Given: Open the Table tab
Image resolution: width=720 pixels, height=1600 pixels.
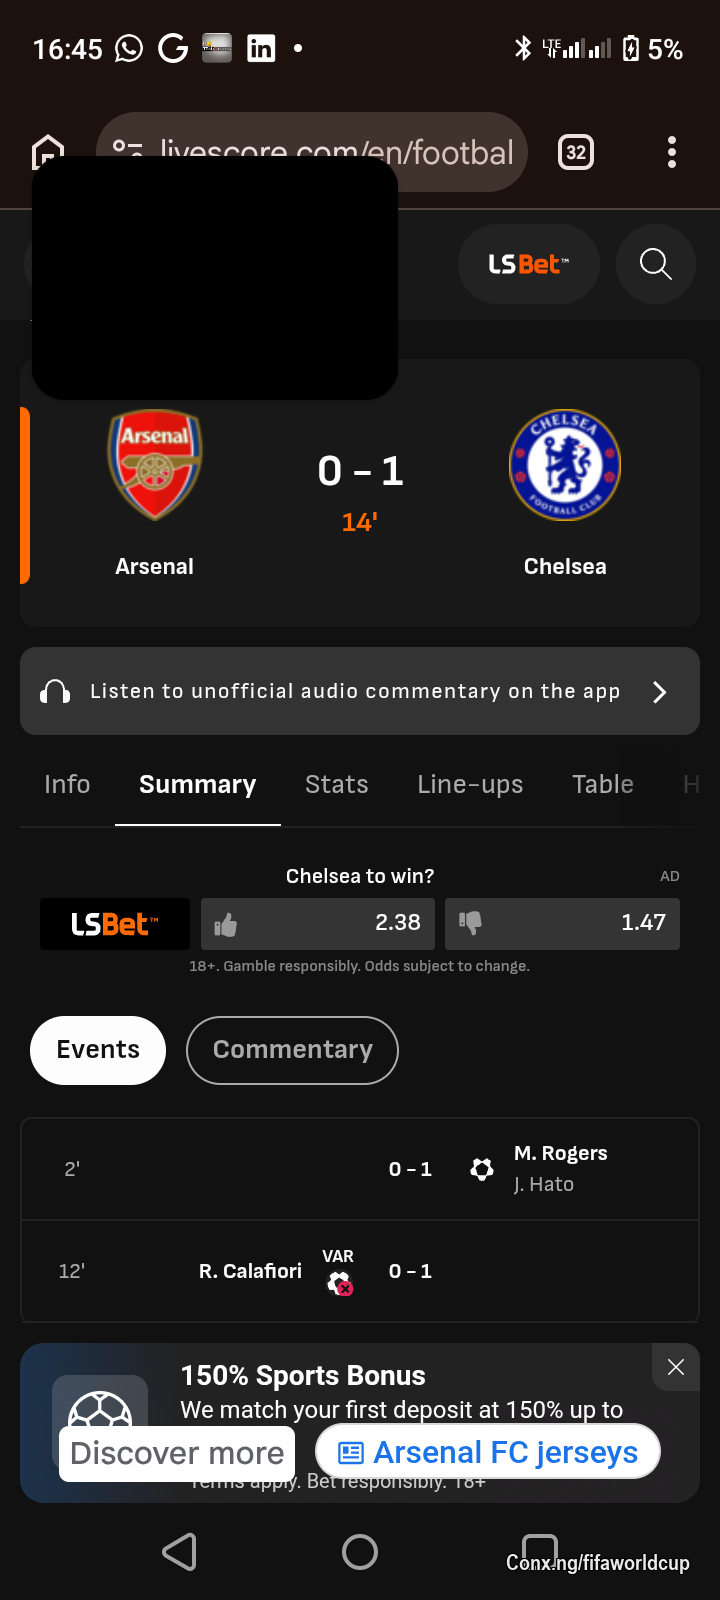Looking at the screenshot, I should (x=603, y=784).
